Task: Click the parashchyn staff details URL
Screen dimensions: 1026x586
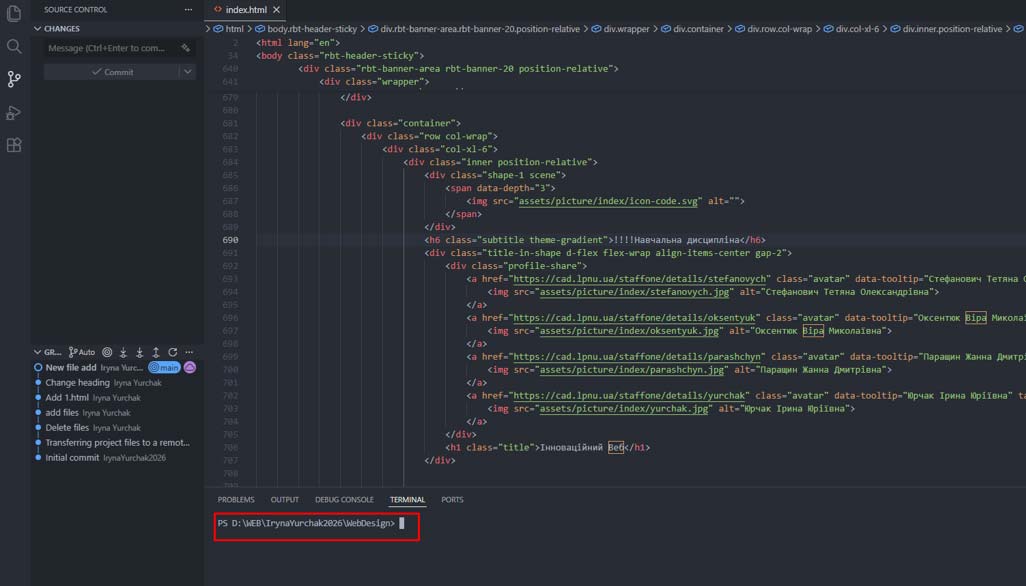Action: [x=639, y=357]
